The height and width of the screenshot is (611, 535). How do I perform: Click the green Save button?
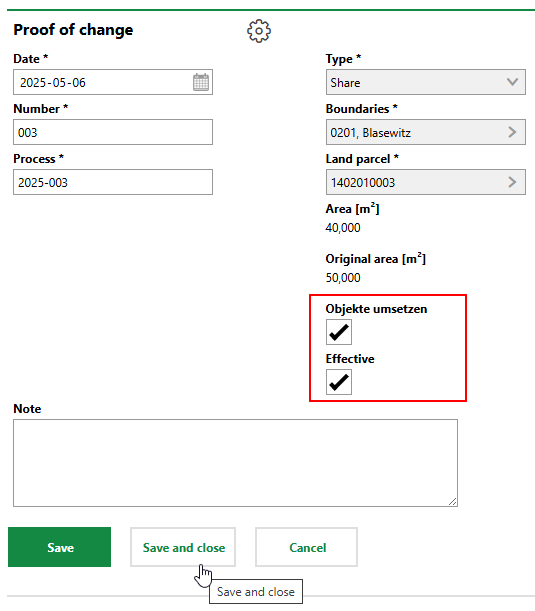point(59,547)
